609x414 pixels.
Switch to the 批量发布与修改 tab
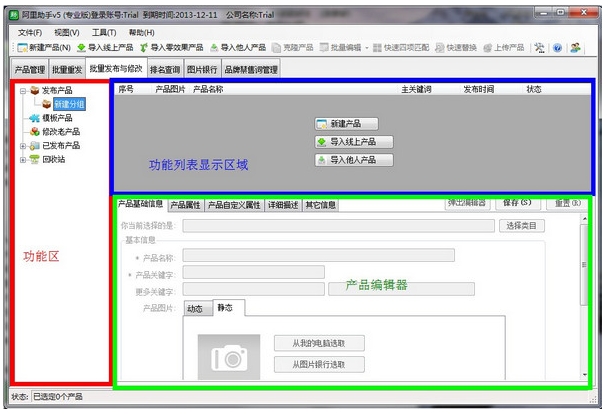click(x=116, y=68)
